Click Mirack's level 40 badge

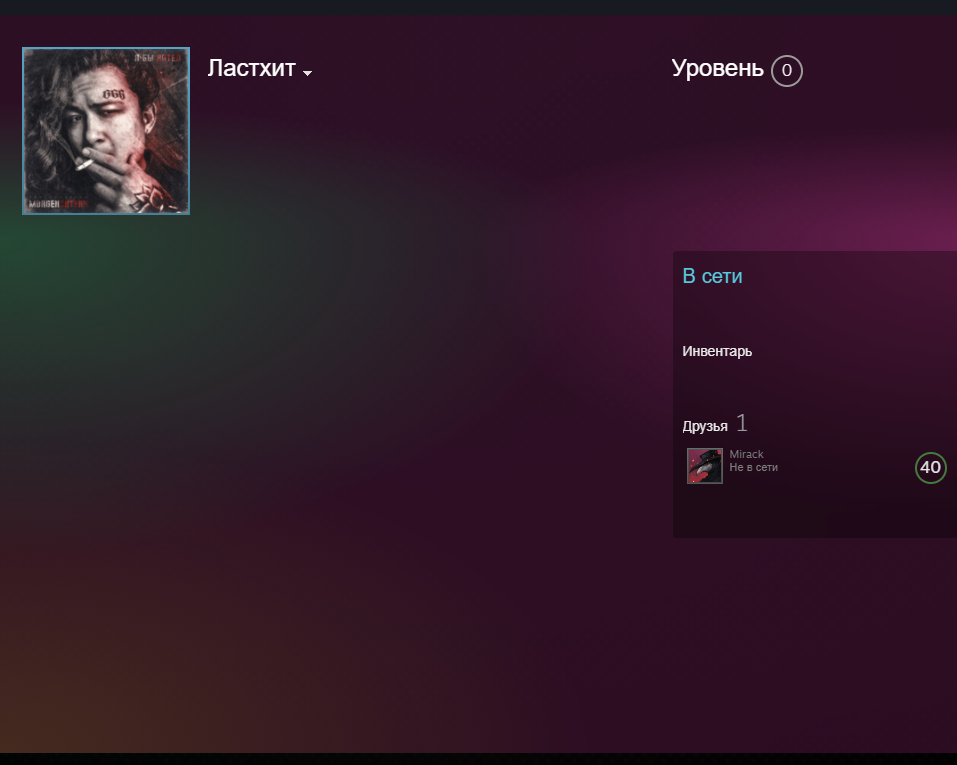click(931, 468)
